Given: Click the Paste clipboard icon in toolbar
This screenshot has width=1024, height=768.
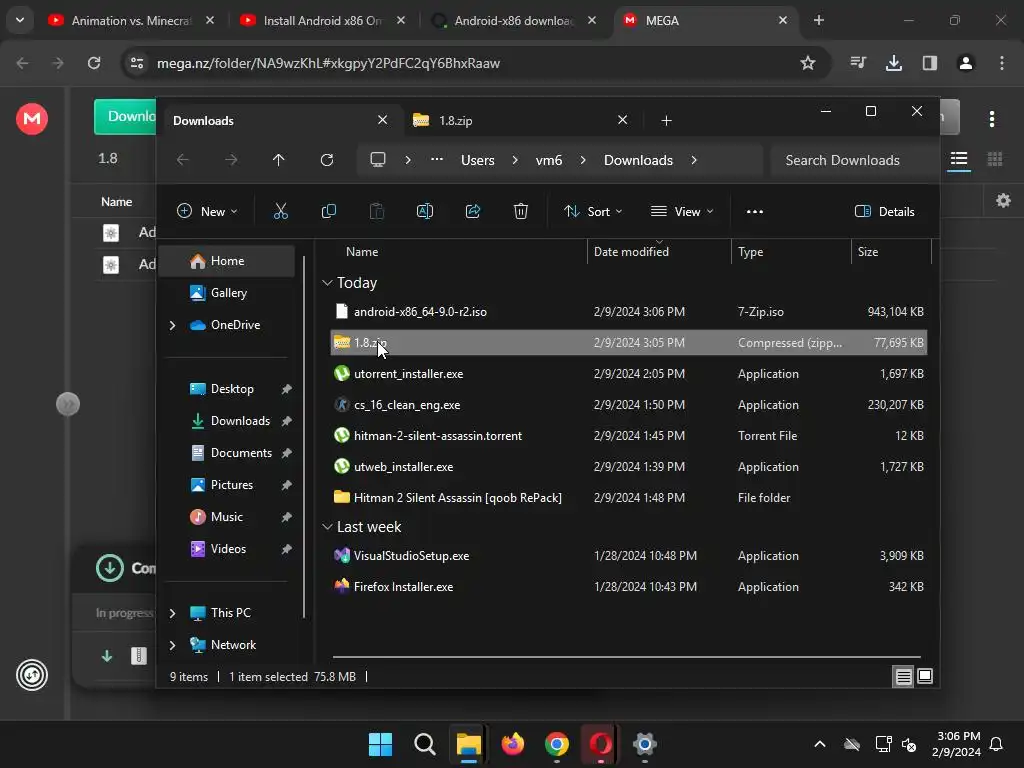Looking at the screenshot, I should 377,211.
